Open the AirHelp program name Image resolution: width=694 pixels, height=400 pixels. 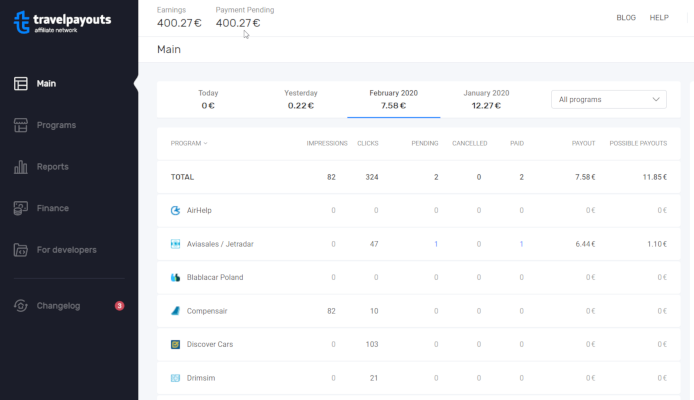[199, 211]
